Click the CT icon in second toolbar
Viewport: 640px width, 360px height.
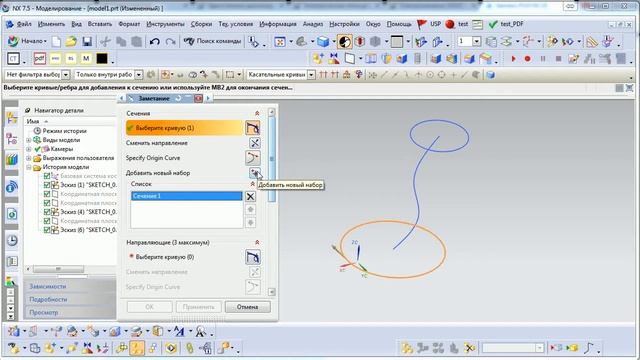click(x=13, y=59)
